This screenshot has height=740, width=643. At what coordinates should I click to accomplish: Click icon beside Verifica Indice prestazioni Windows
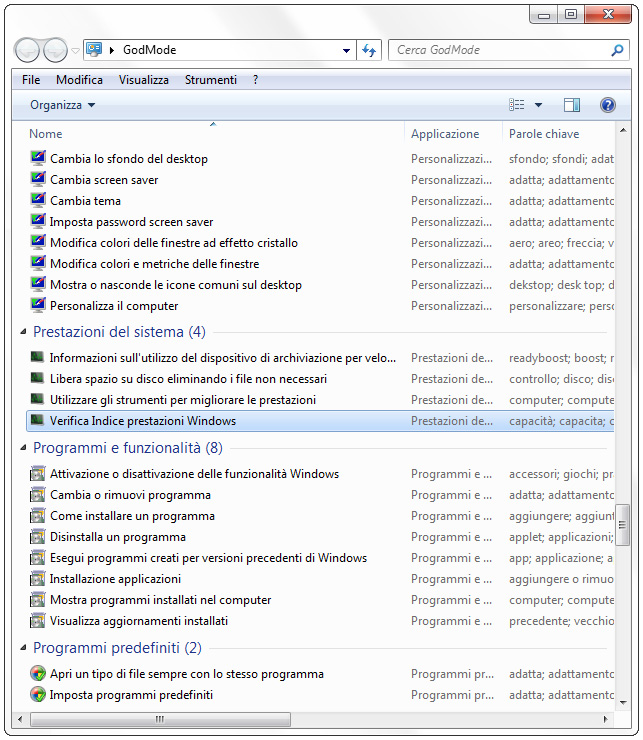[37, 420]
